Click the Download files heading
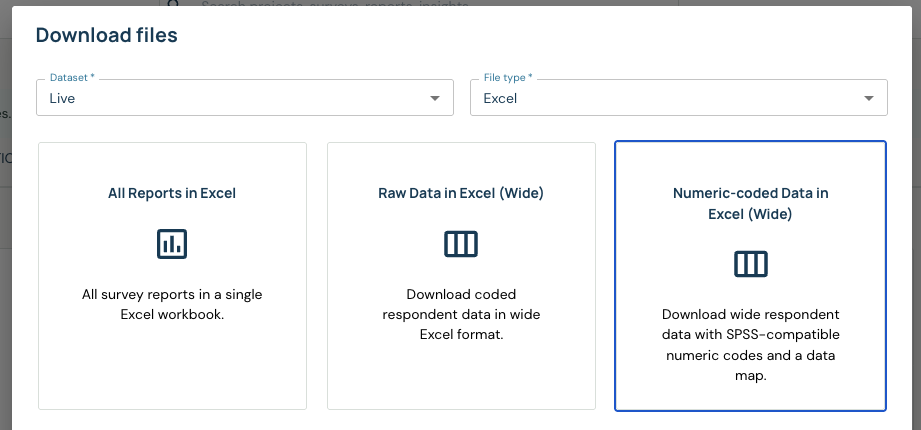 click(106, 35)
